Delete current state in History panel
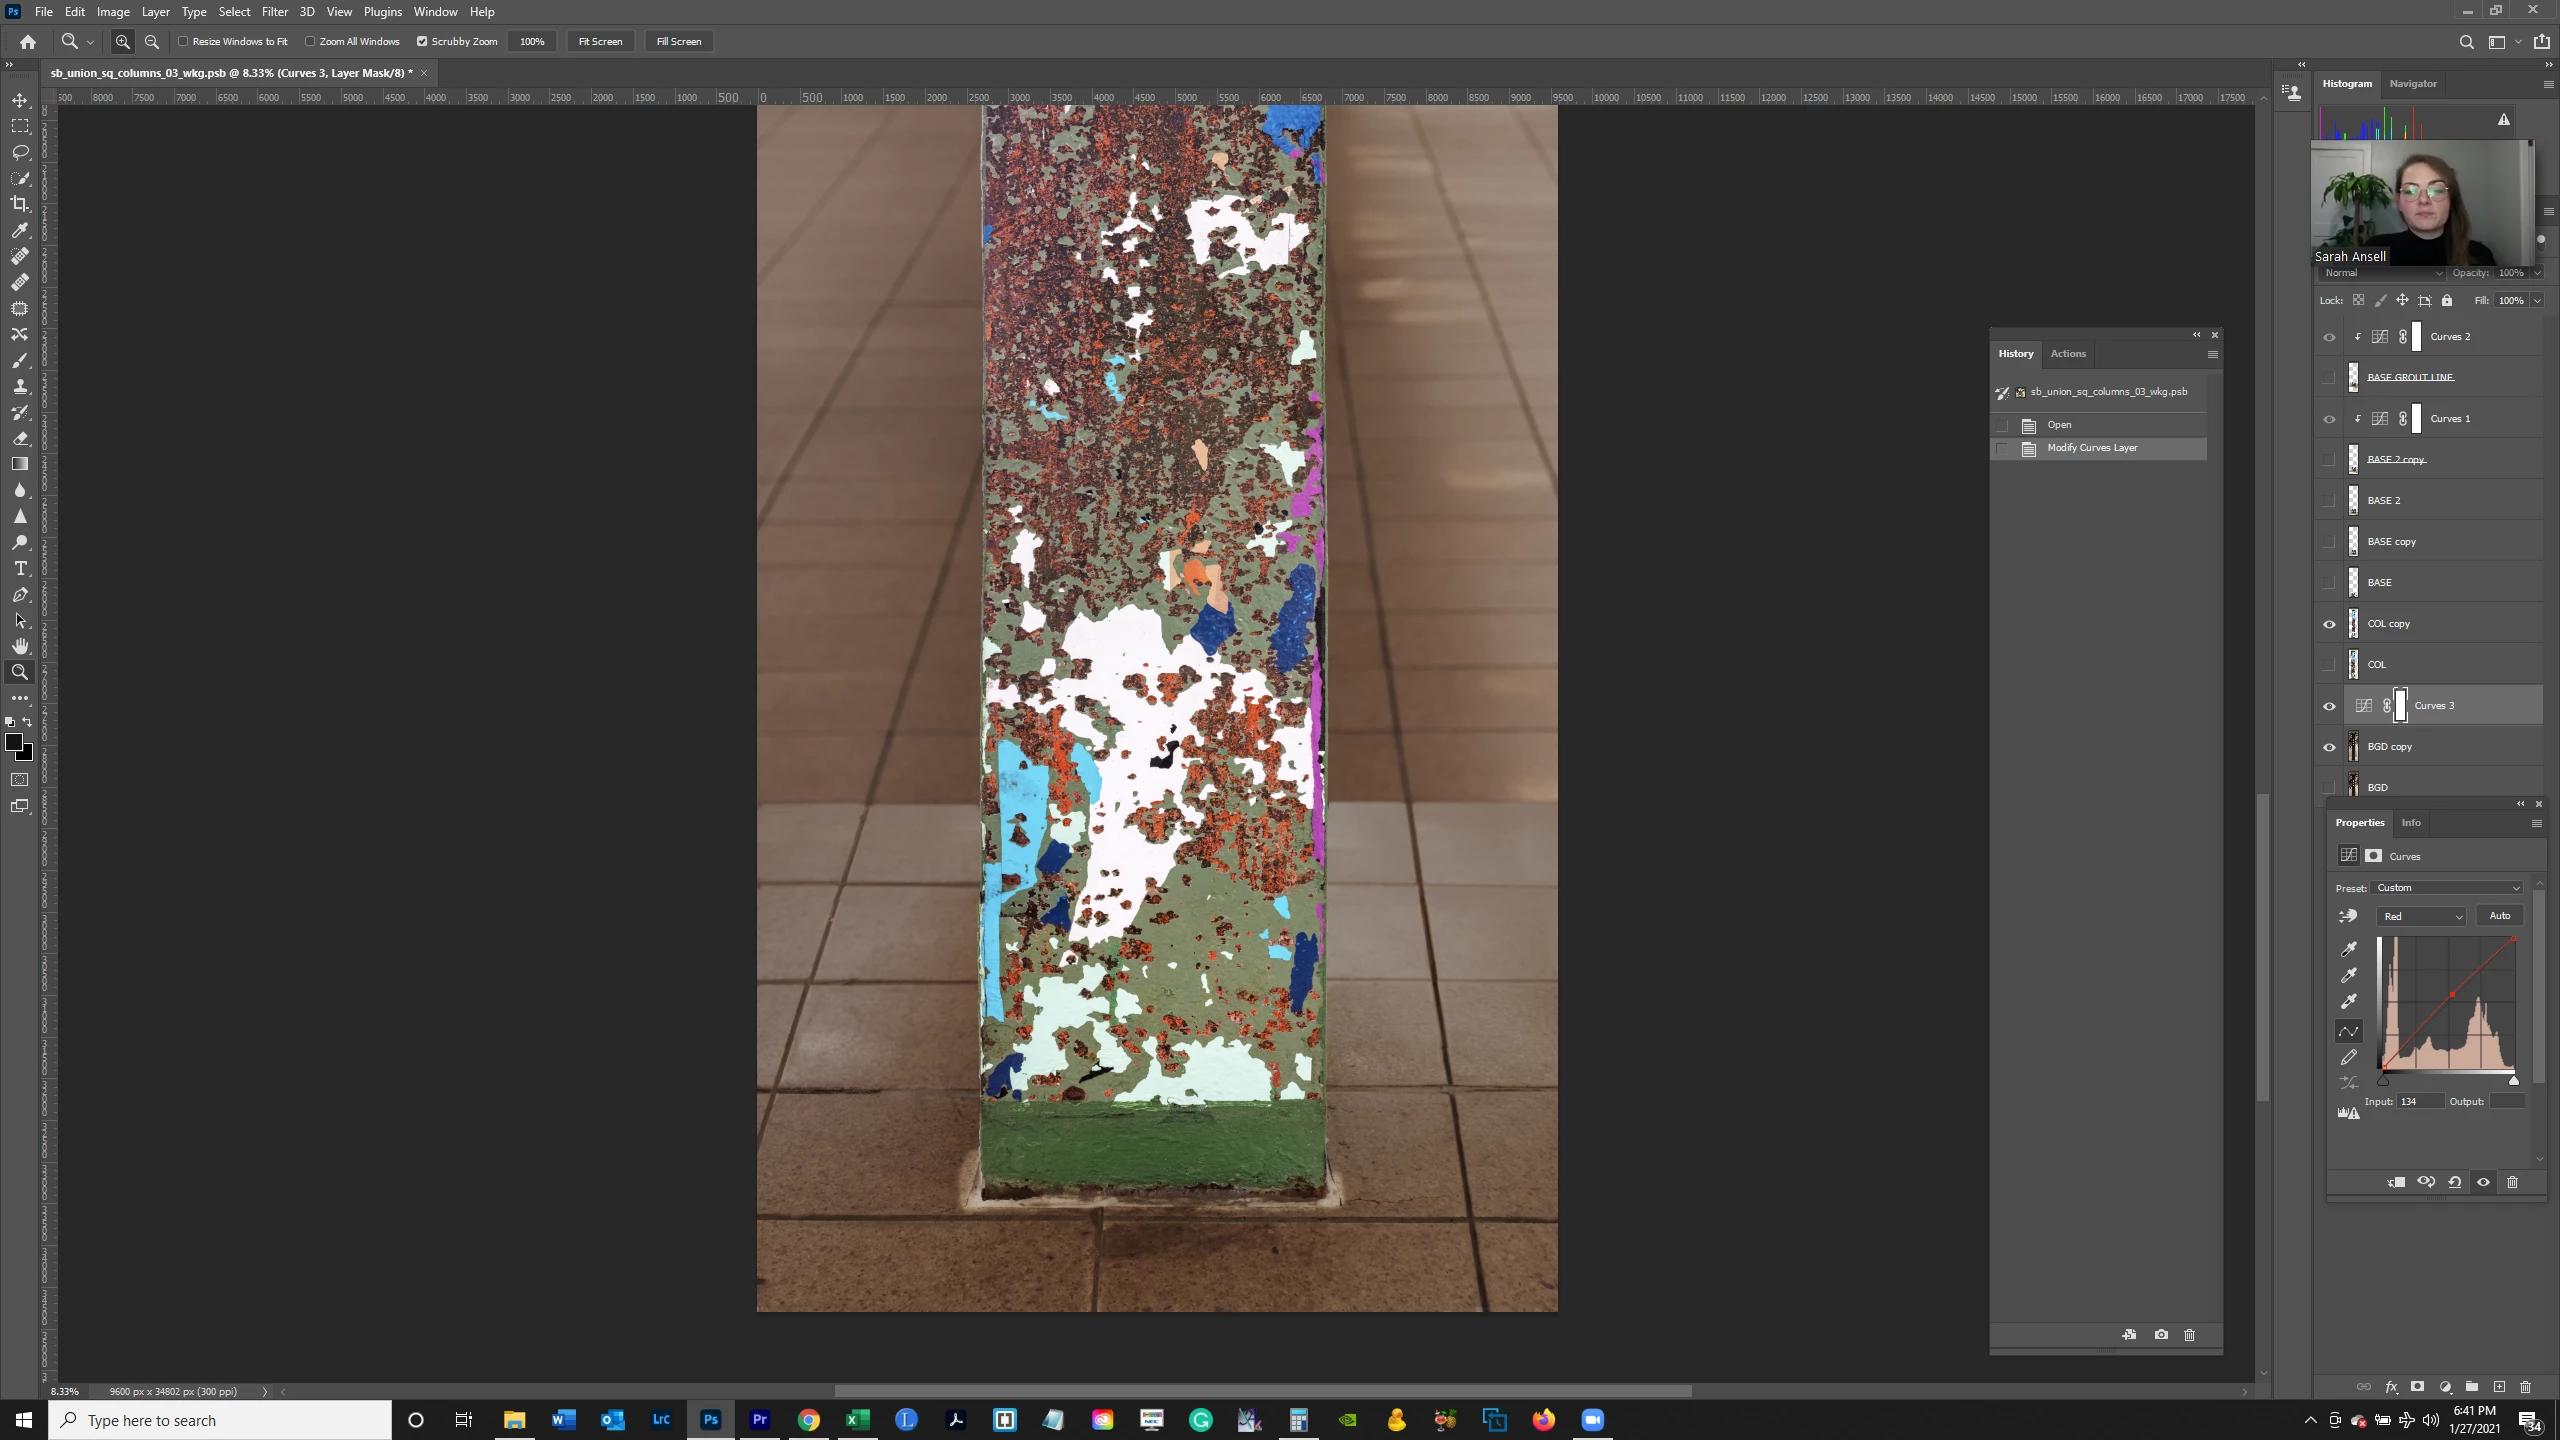Image resolution: width=2560 pixels, height=1440 pixels. [x=2189, y=1335]
